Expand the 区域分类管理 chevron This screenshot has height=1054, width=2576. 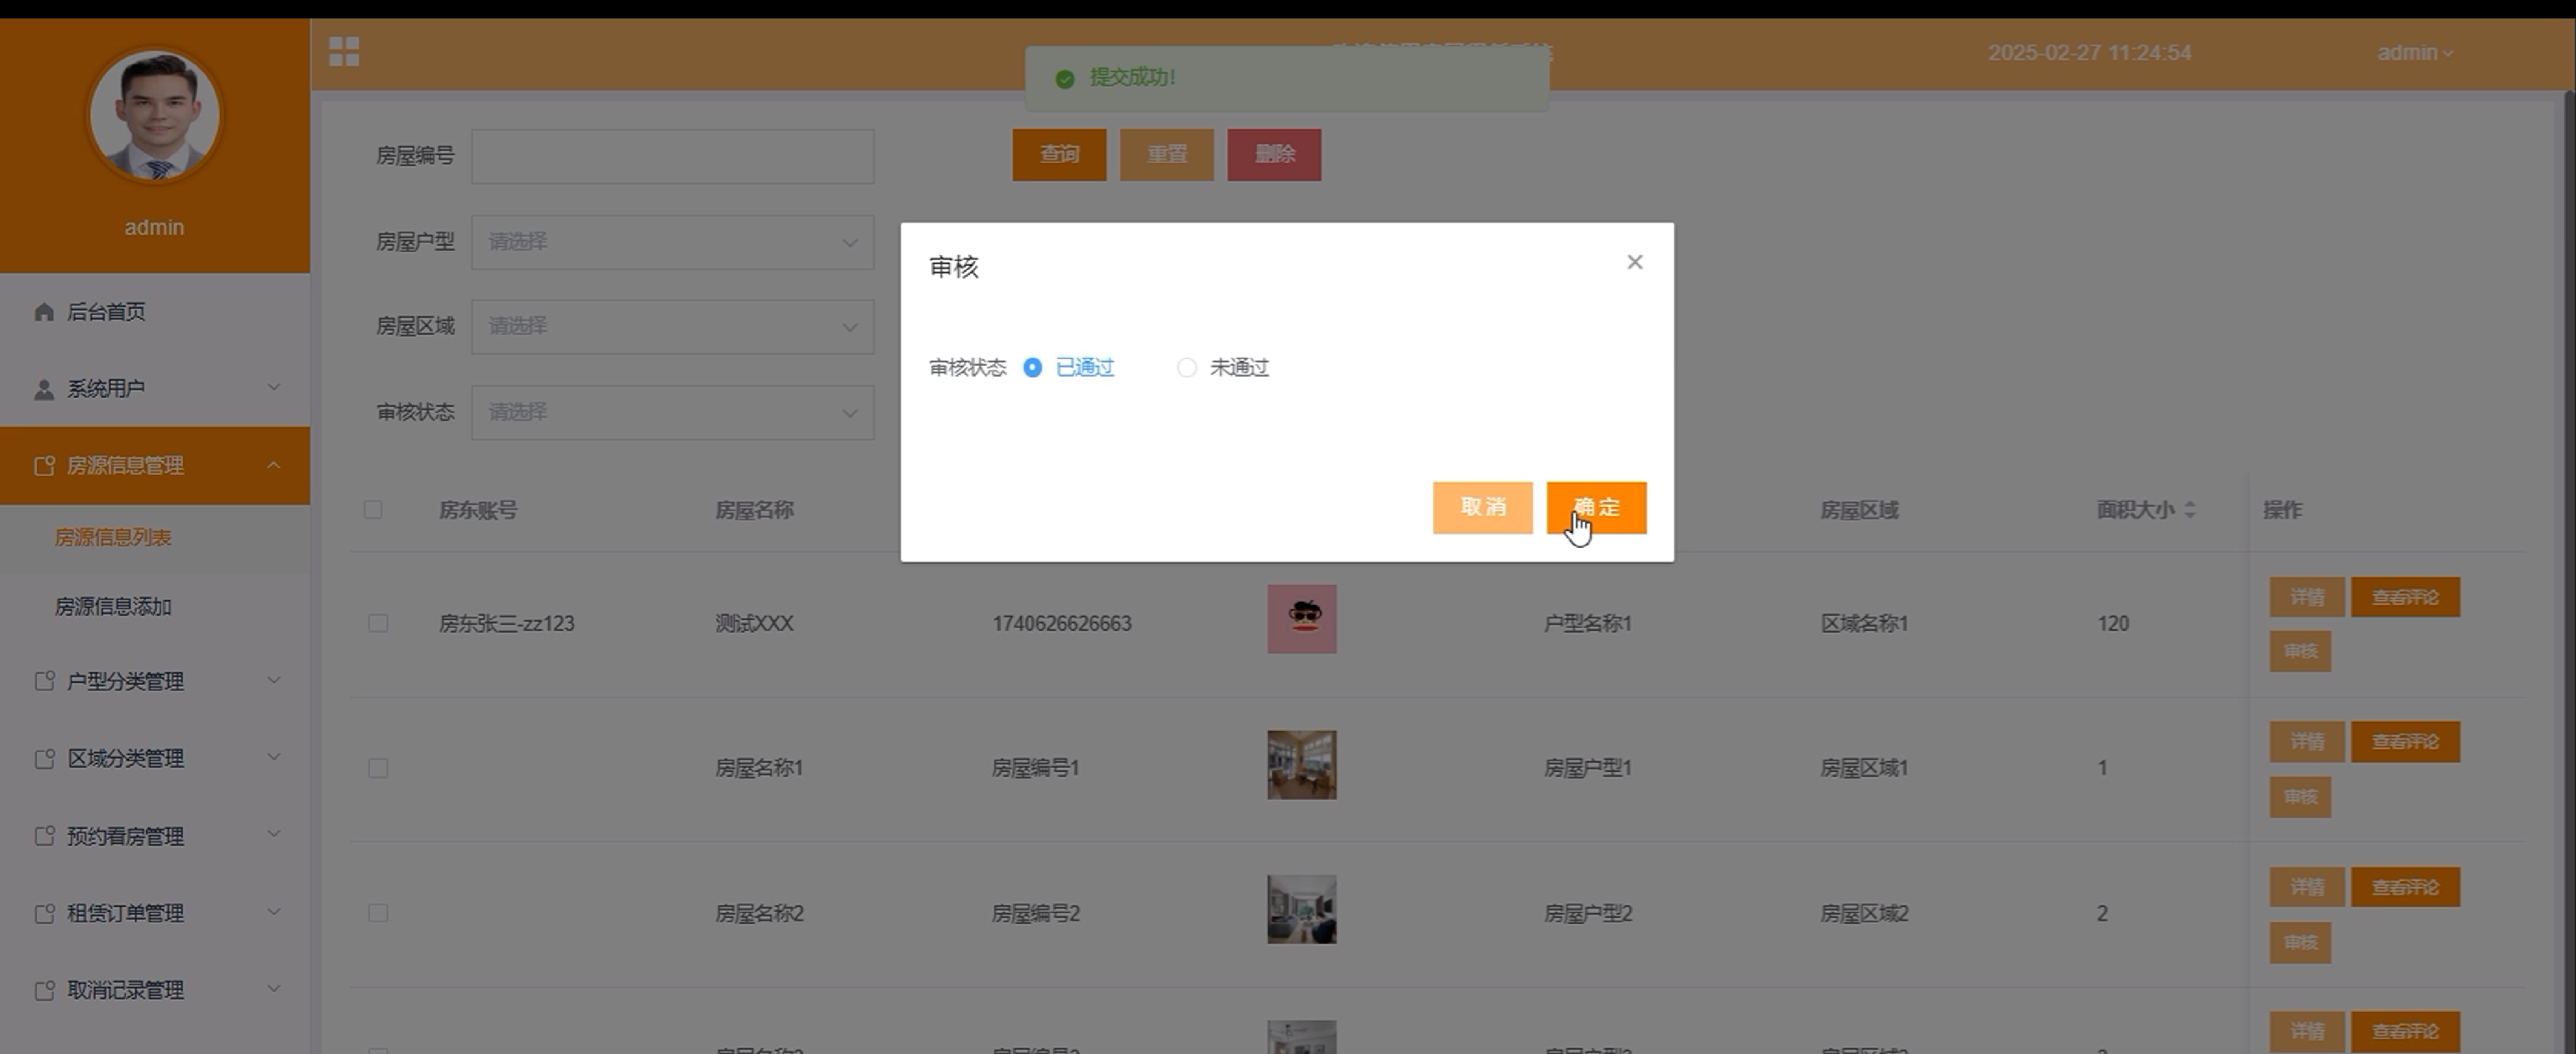tap(273, 757)
